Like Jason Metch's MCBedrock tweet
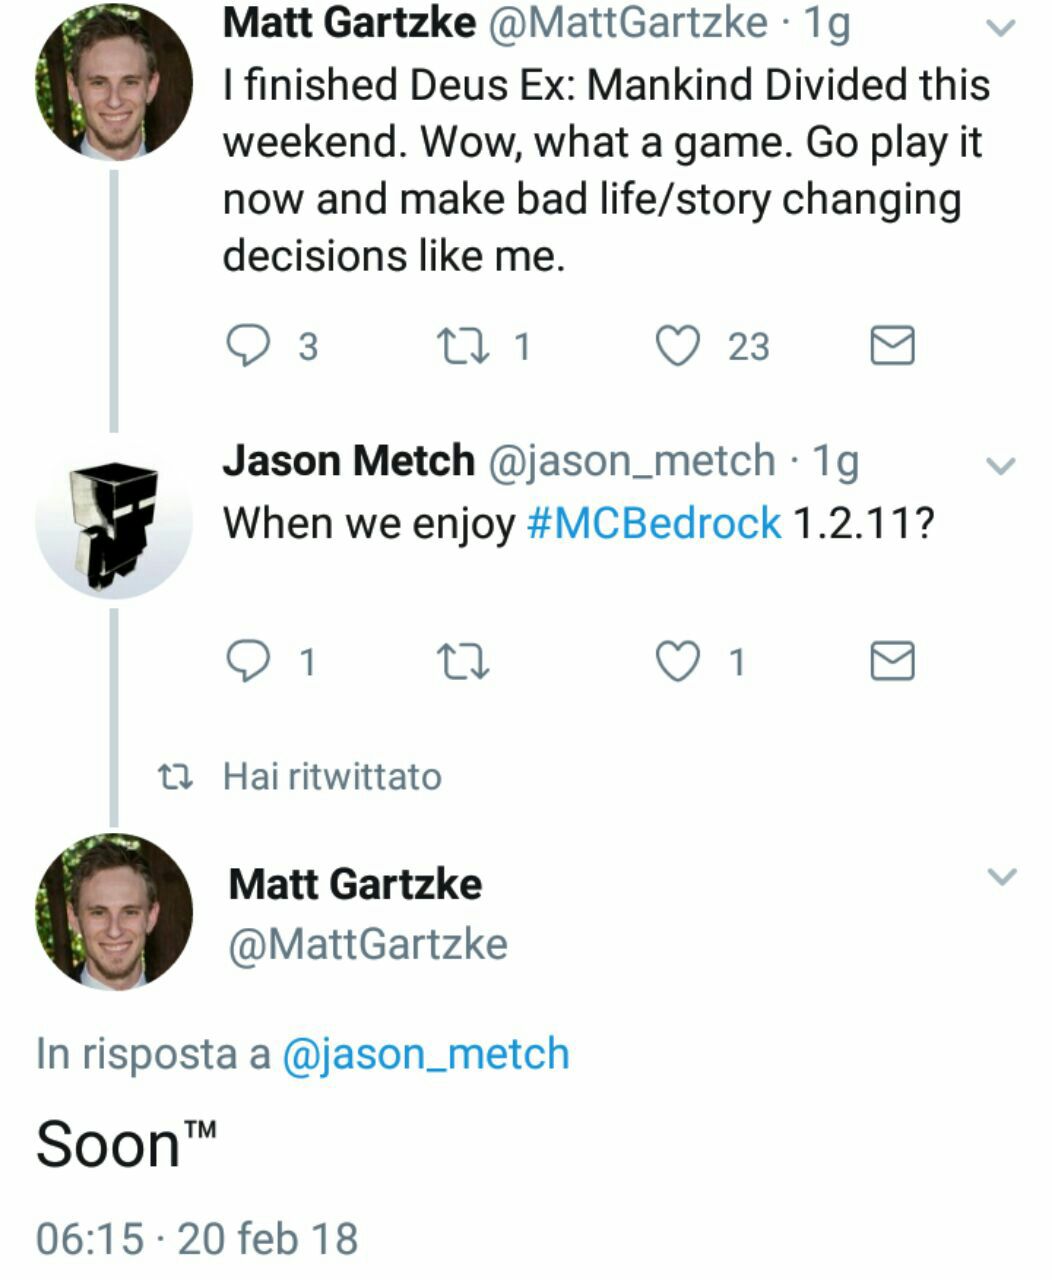The image size is (1052, 1280). tap(678, 661)
